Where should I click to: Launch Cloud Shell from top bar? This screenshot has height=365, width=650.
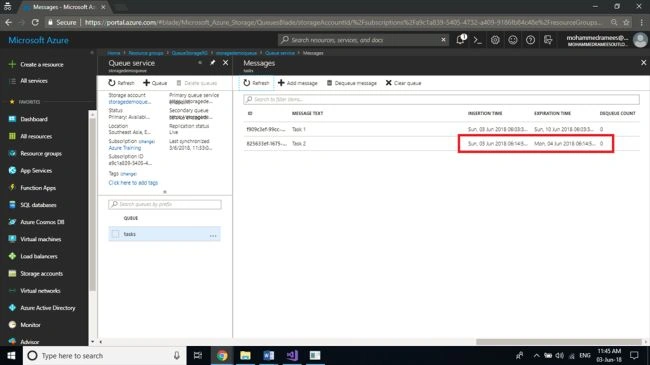(478, 40)
